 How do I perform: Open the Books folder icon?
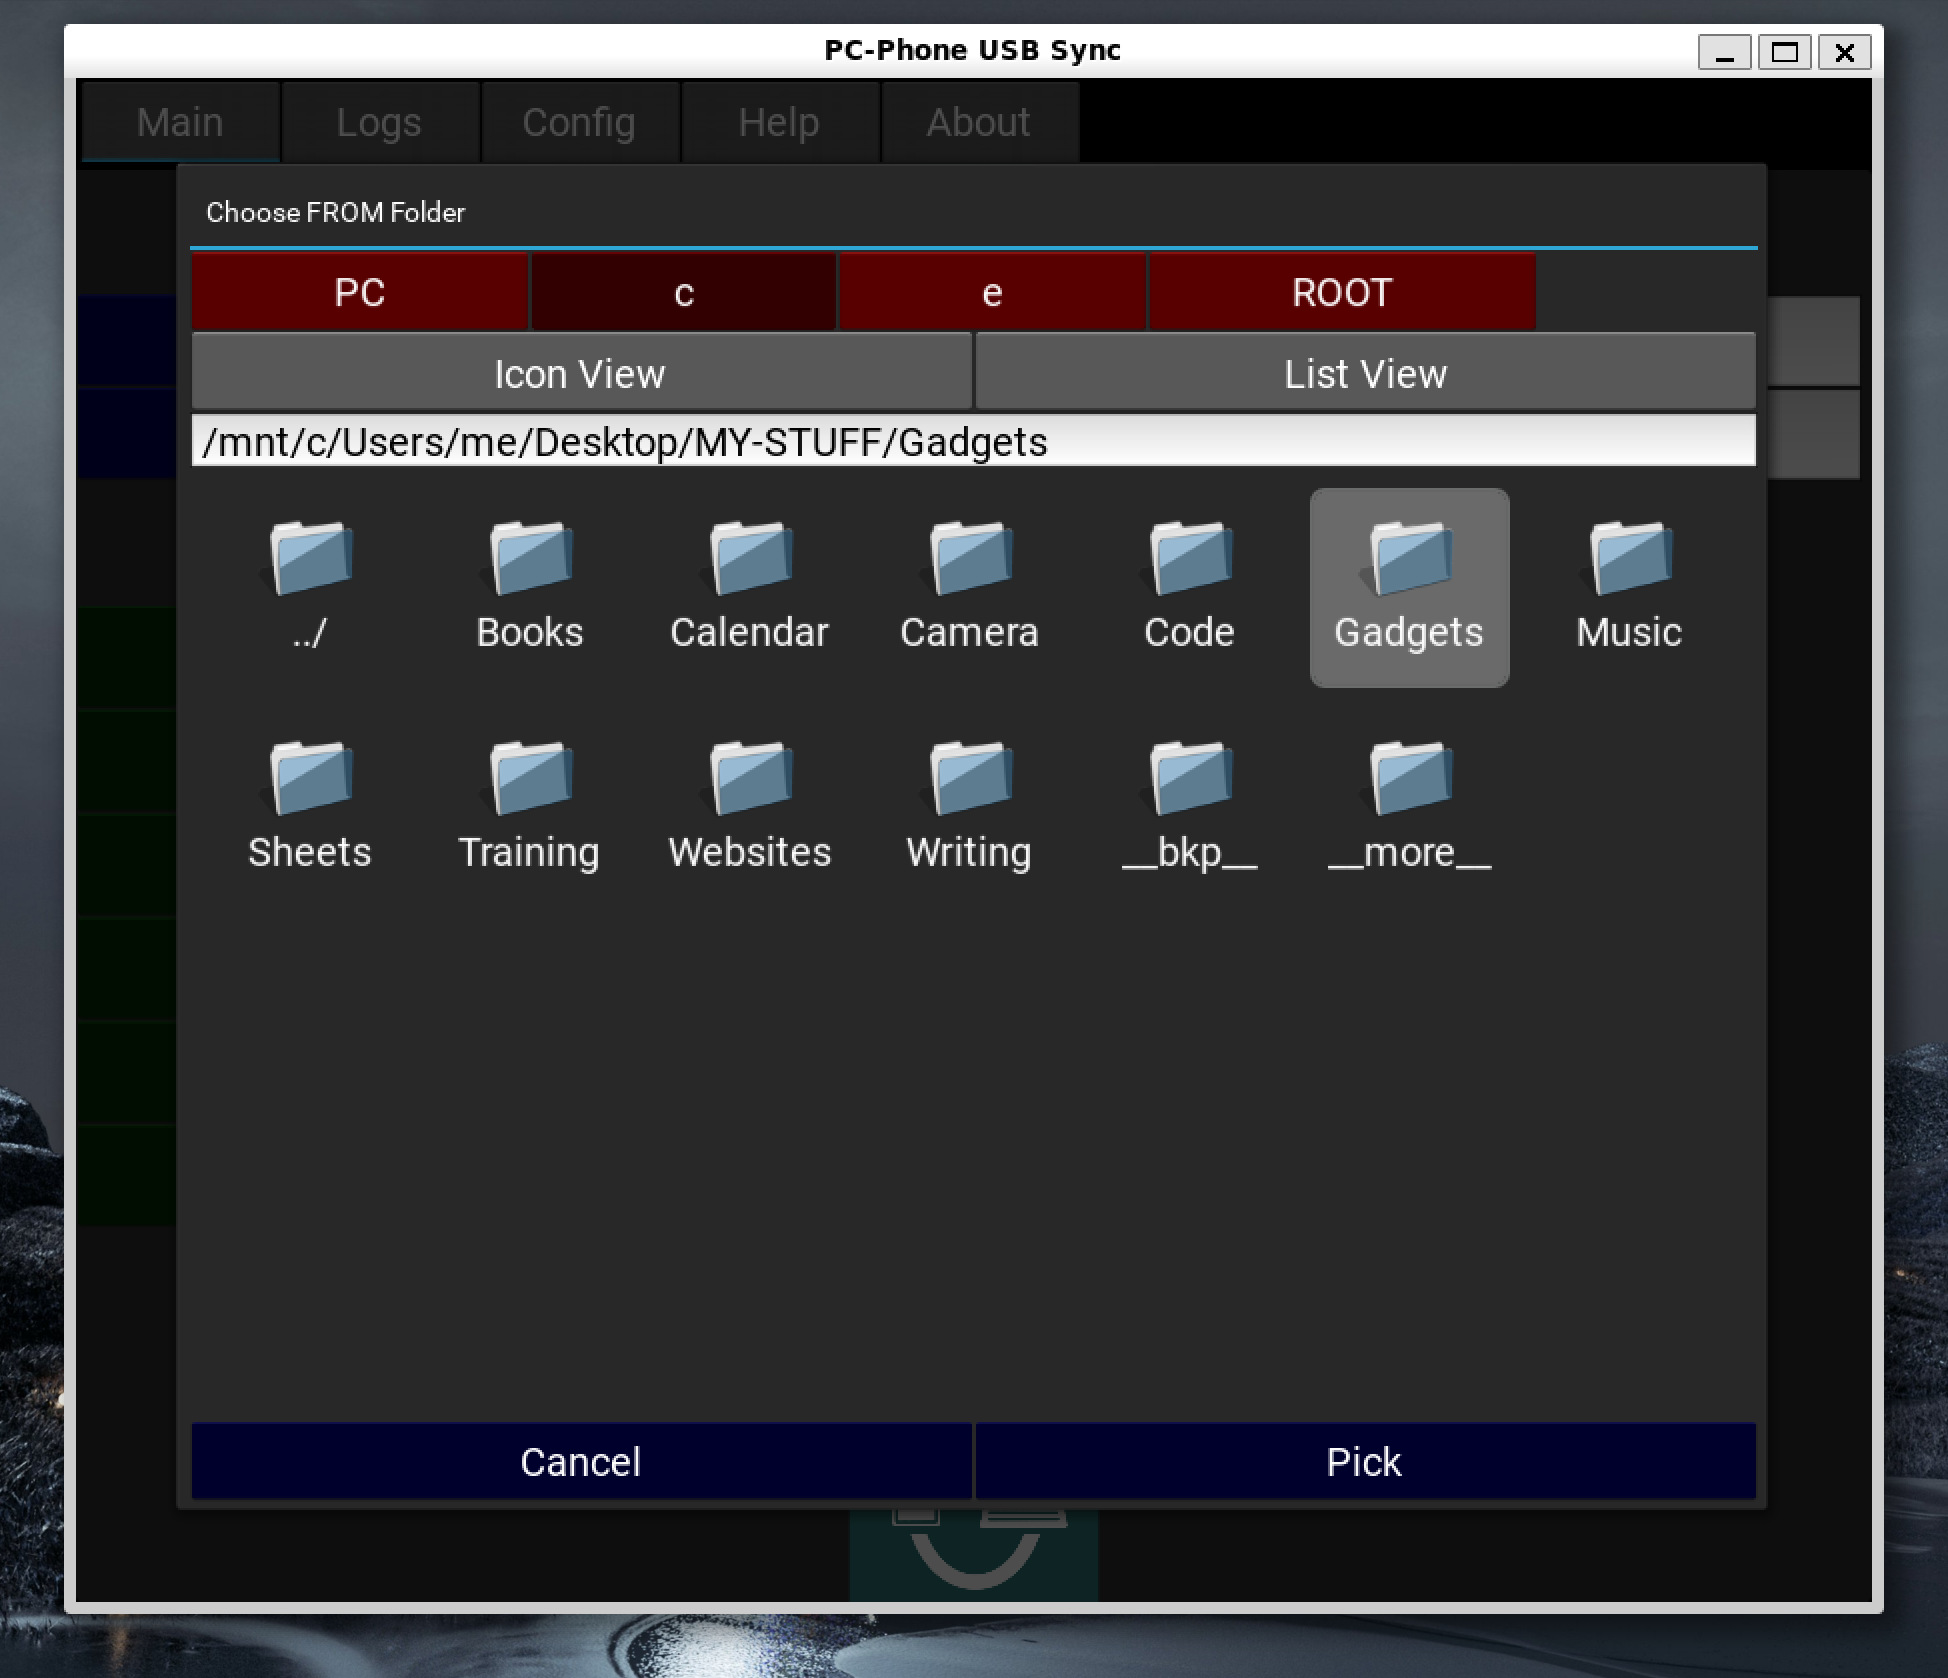coord(530,586)
